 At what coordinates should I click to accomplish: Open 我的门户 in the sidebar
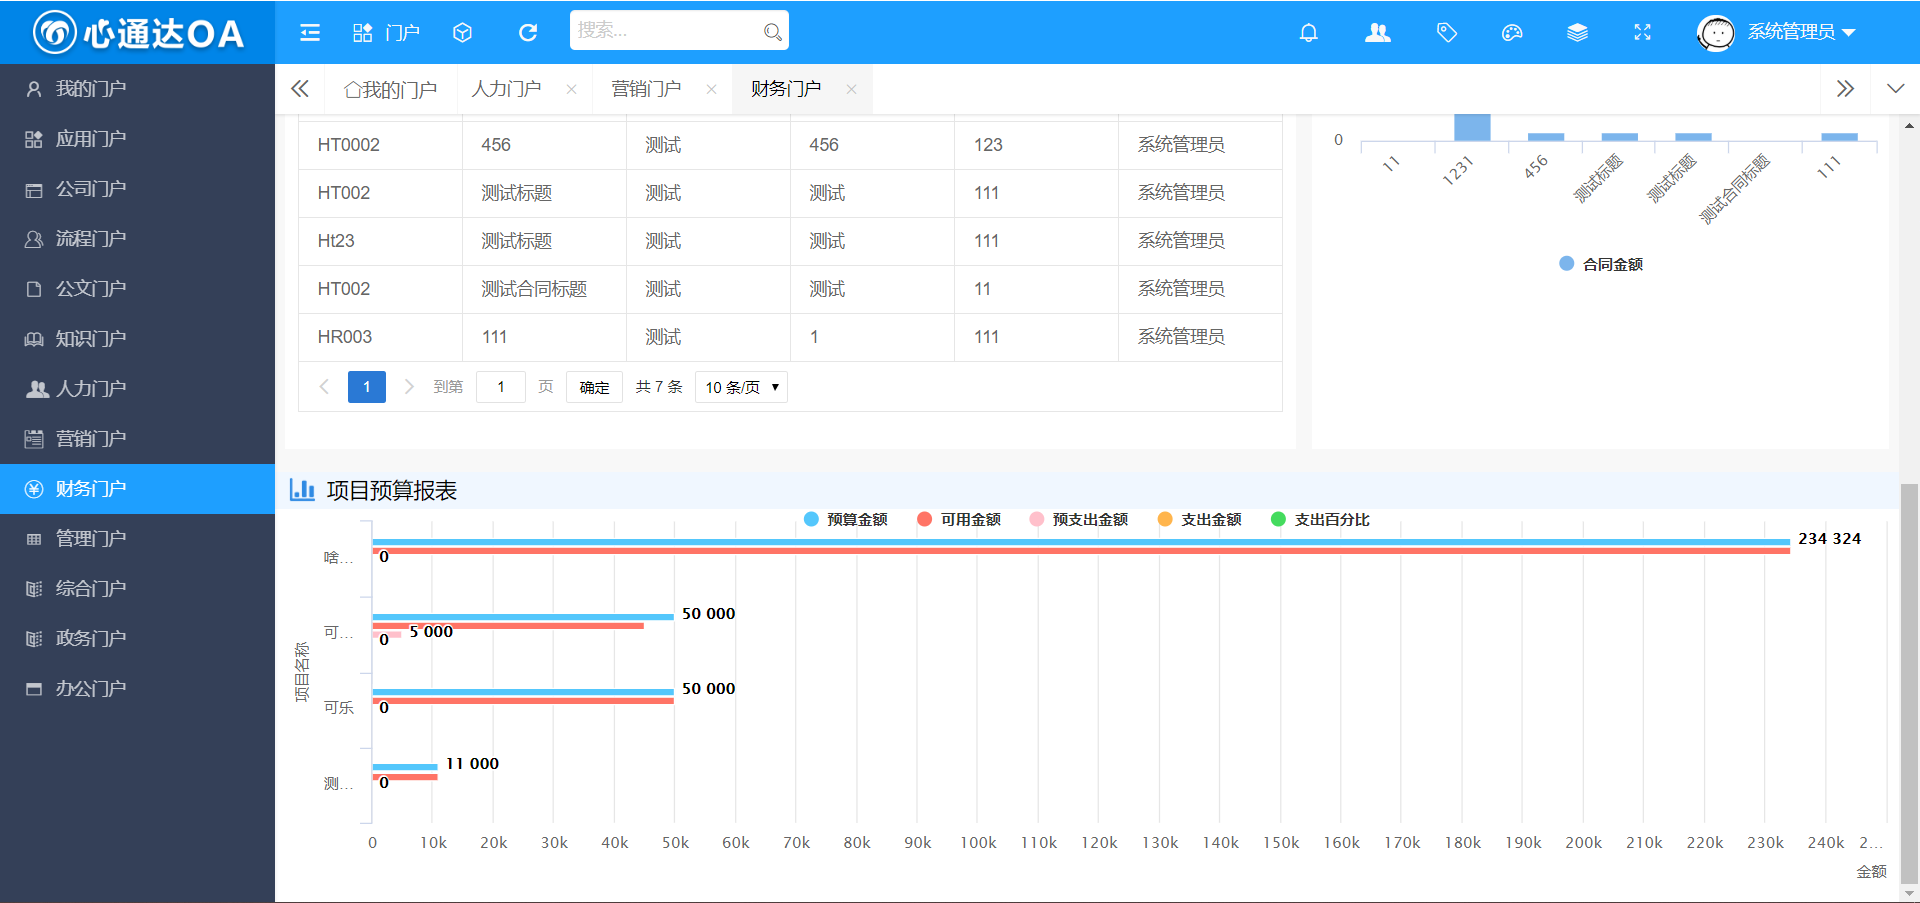[x=137, y=89]
